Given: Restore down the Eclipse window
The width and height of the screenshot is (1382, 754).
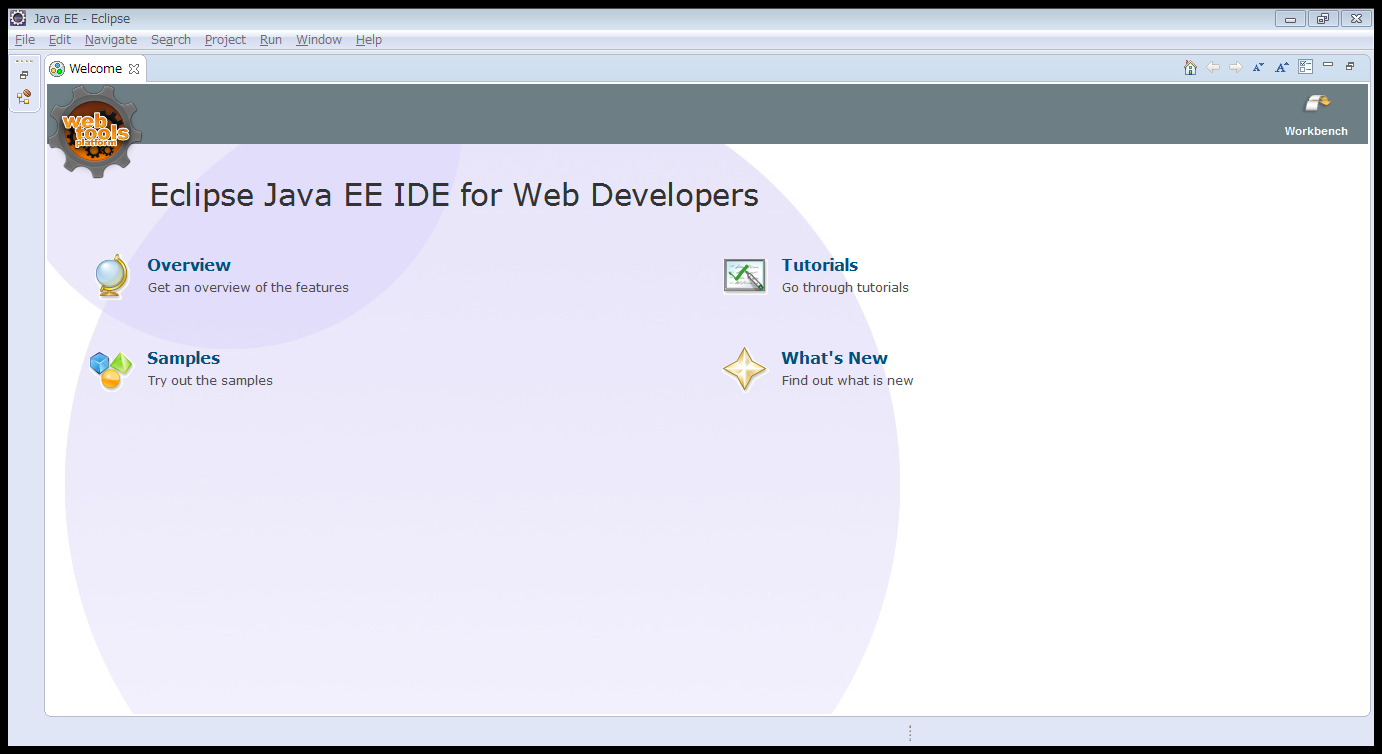Looking at the screenshot, I should pyautogui.click(x=1323, y=18).
